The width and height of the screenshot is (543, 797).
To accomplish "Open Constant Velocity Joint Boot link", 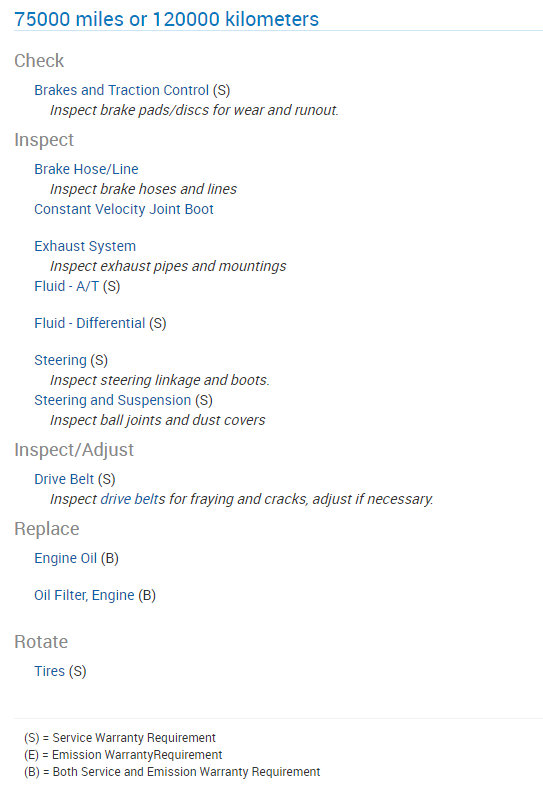I will 124,209.
